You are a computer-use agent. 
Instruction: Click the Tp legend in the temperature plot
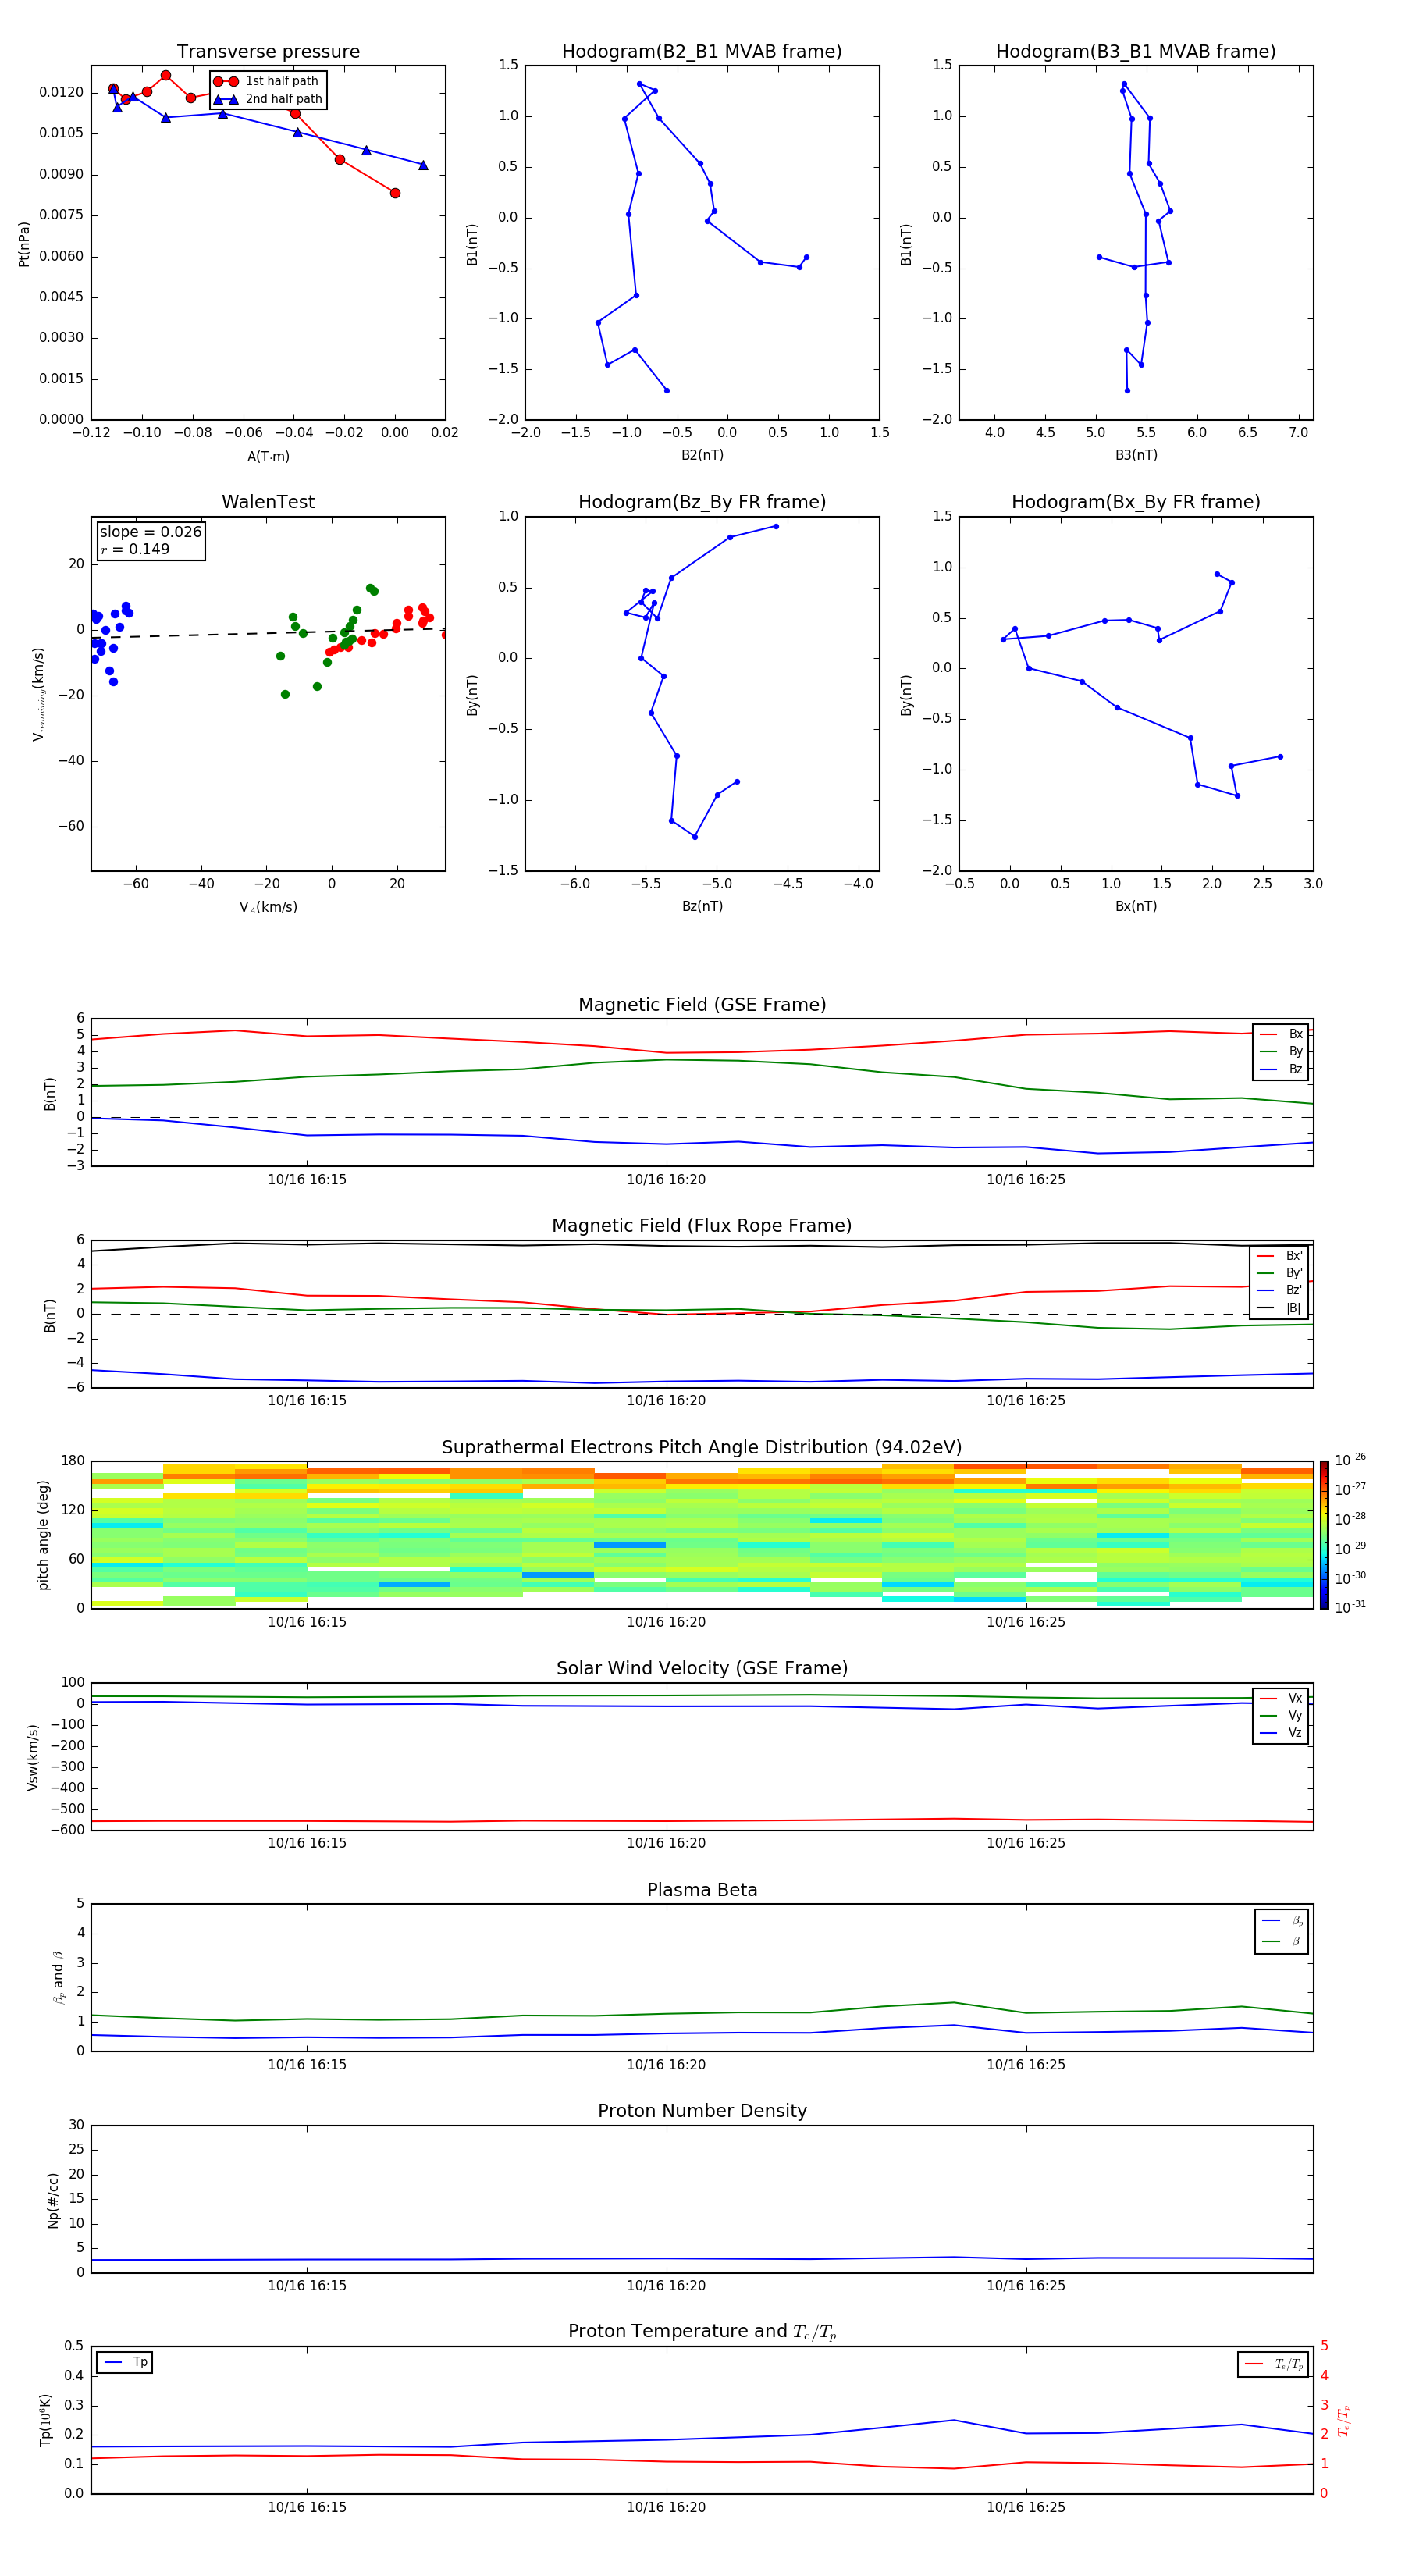pyautogui.click(x=125, y=2362)
